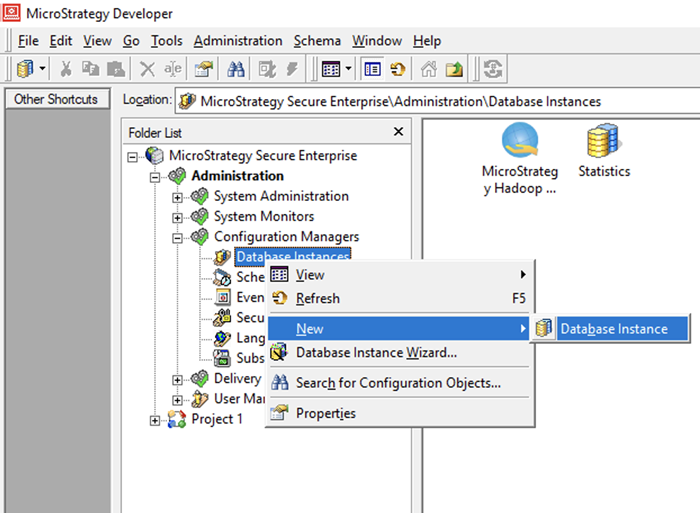Click the Home icon in toolbar
Screen dimensions: 700x513
(428, 69)
